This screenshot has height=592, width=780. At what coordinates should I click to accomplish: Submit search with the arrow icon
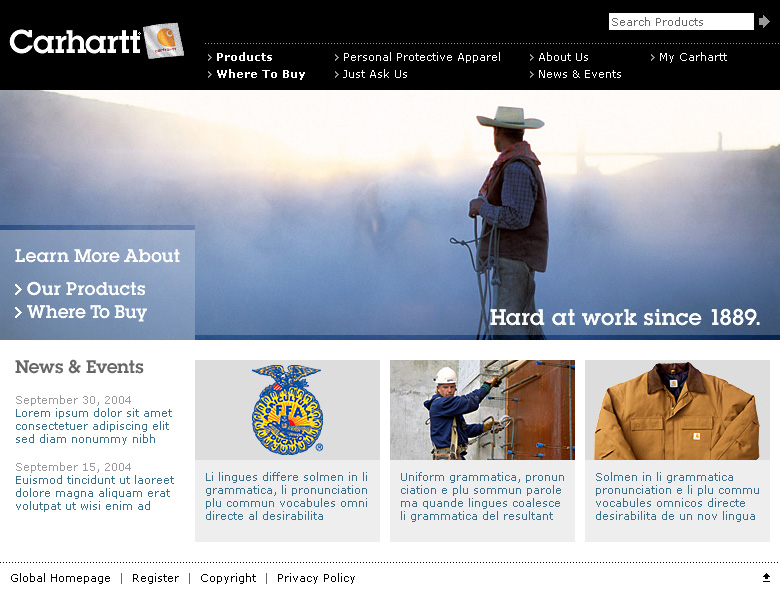764,21
